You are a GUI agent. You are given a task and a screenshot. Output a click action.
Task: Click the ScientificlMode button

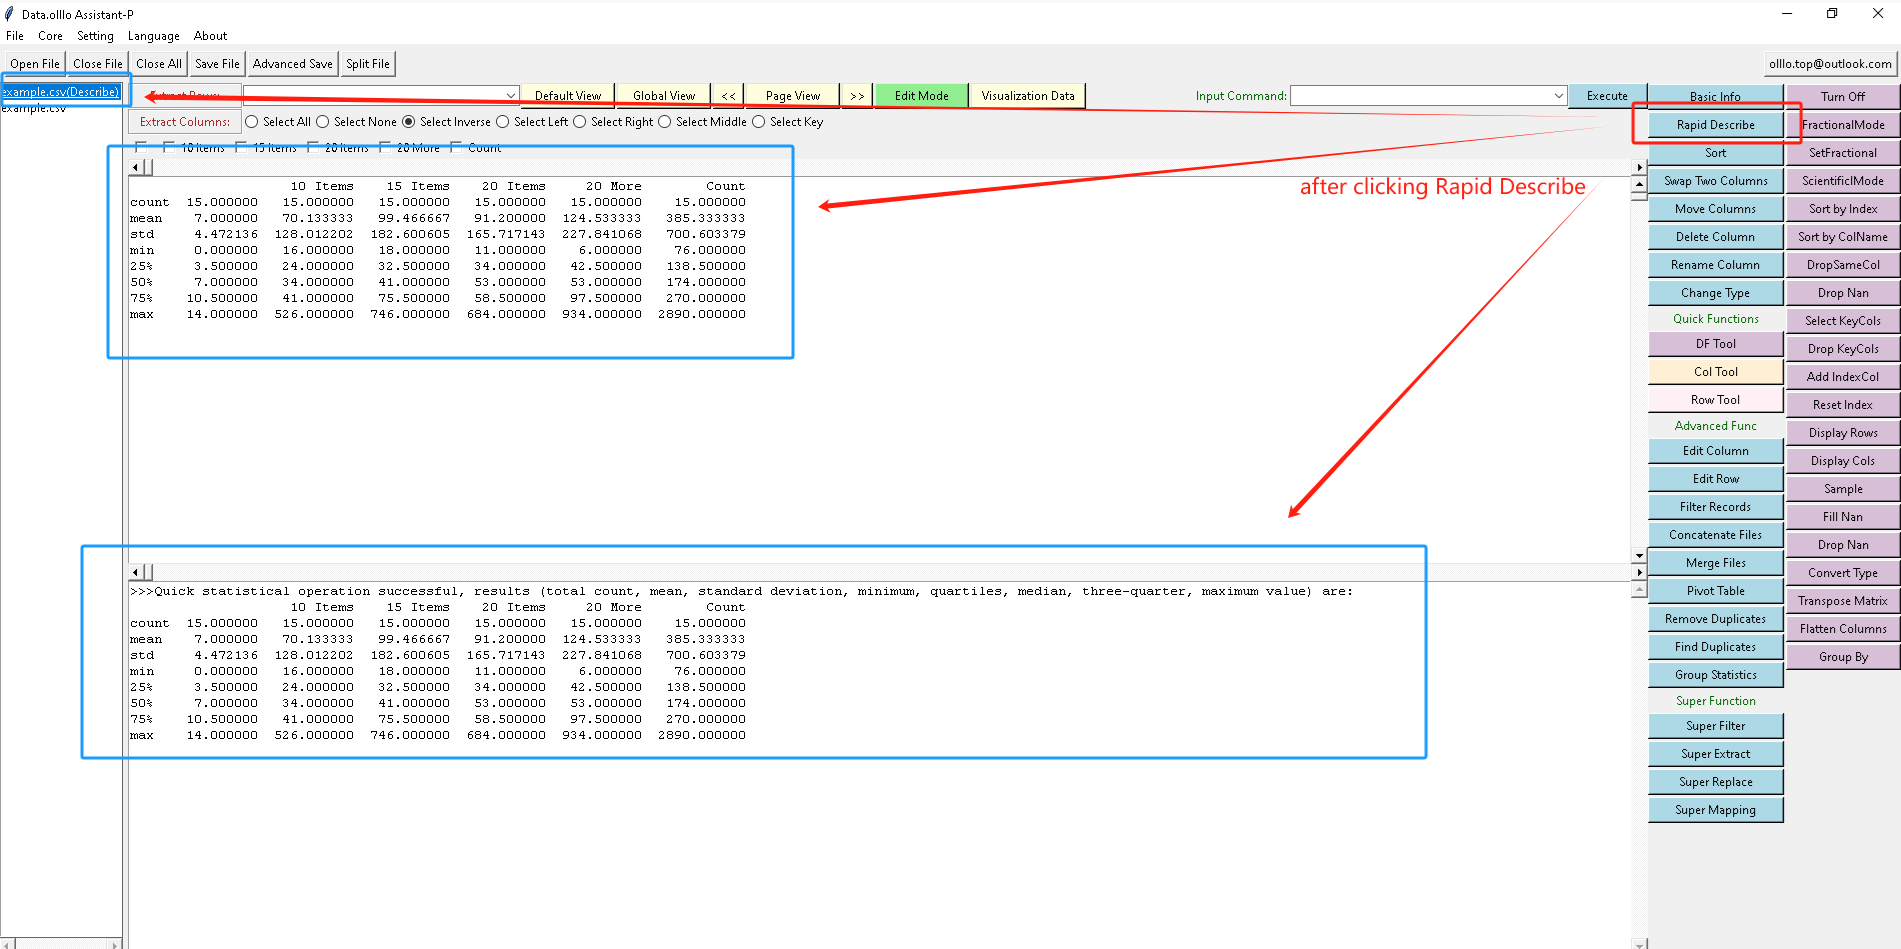1843,181
